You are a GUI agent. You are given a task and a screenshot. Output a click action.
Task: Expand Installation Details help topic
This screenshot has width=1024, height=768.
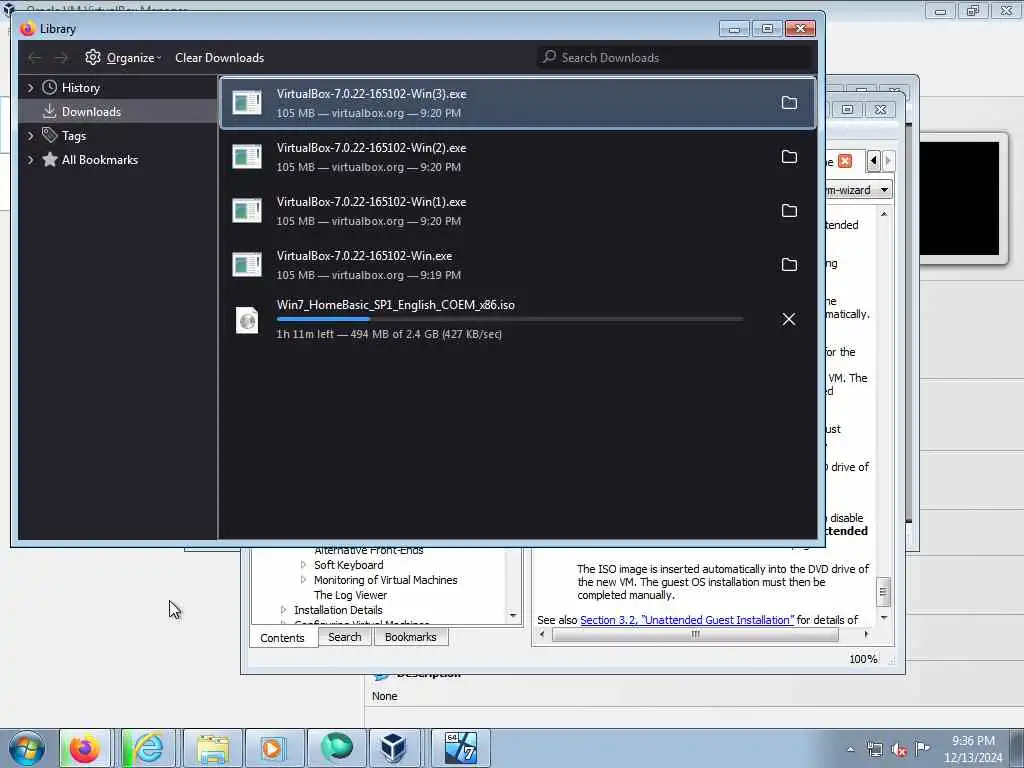283,610
